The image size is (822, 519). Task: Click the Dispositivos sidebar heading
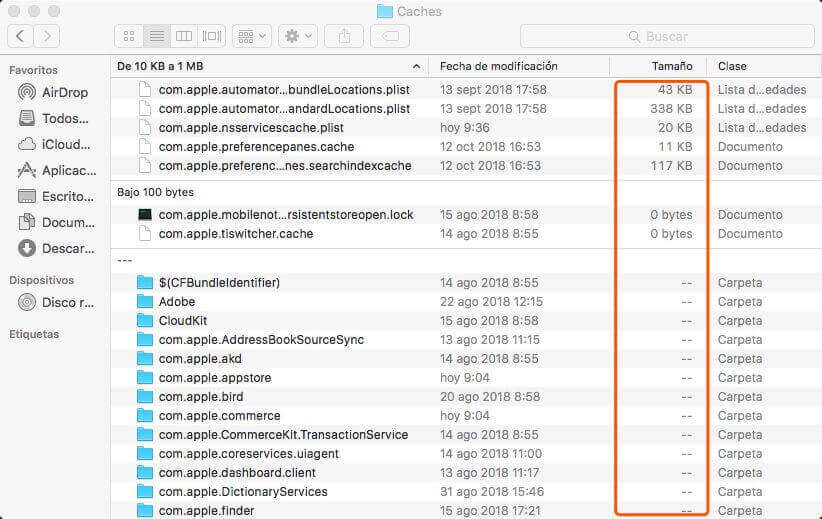41,280
